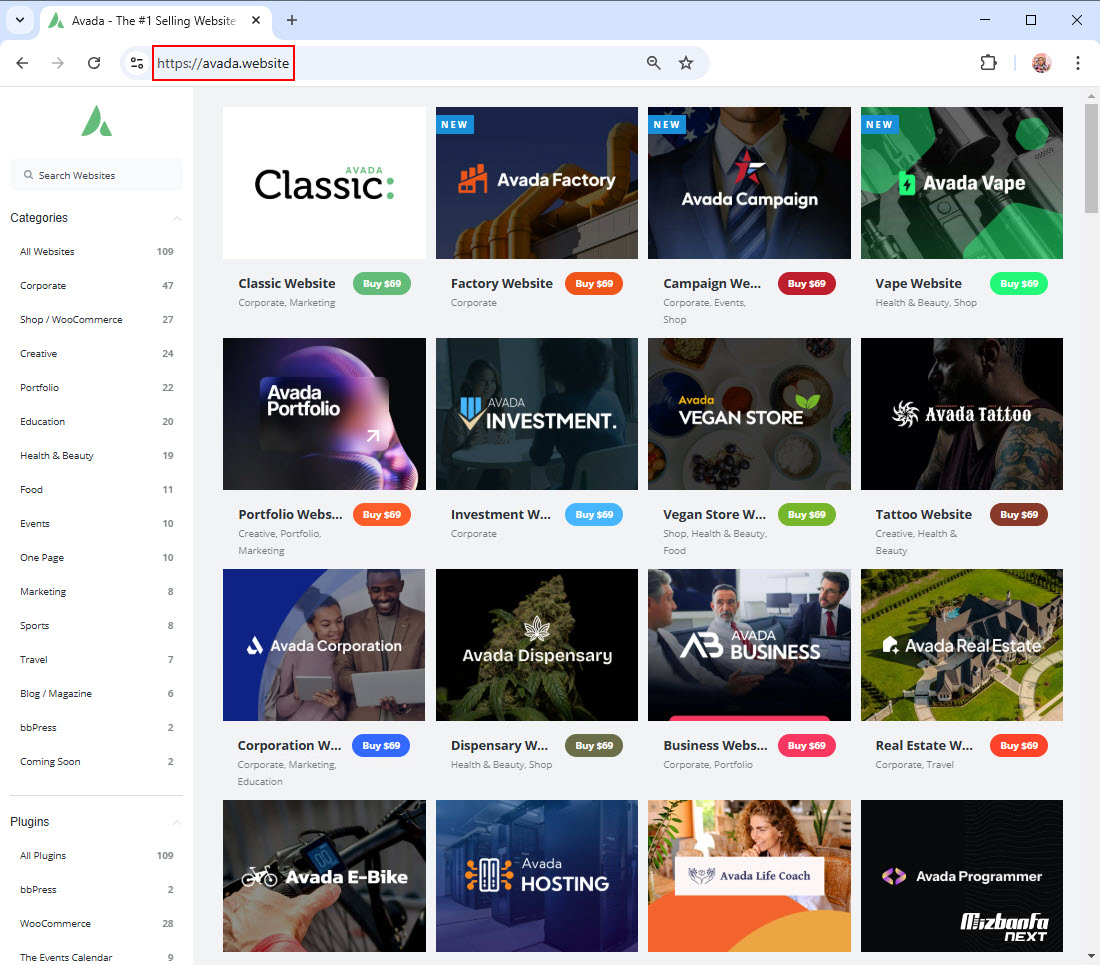1100x965 pixels.
Task: Open the Chrome profile avatar
Action: click(x=1042, y=63)
